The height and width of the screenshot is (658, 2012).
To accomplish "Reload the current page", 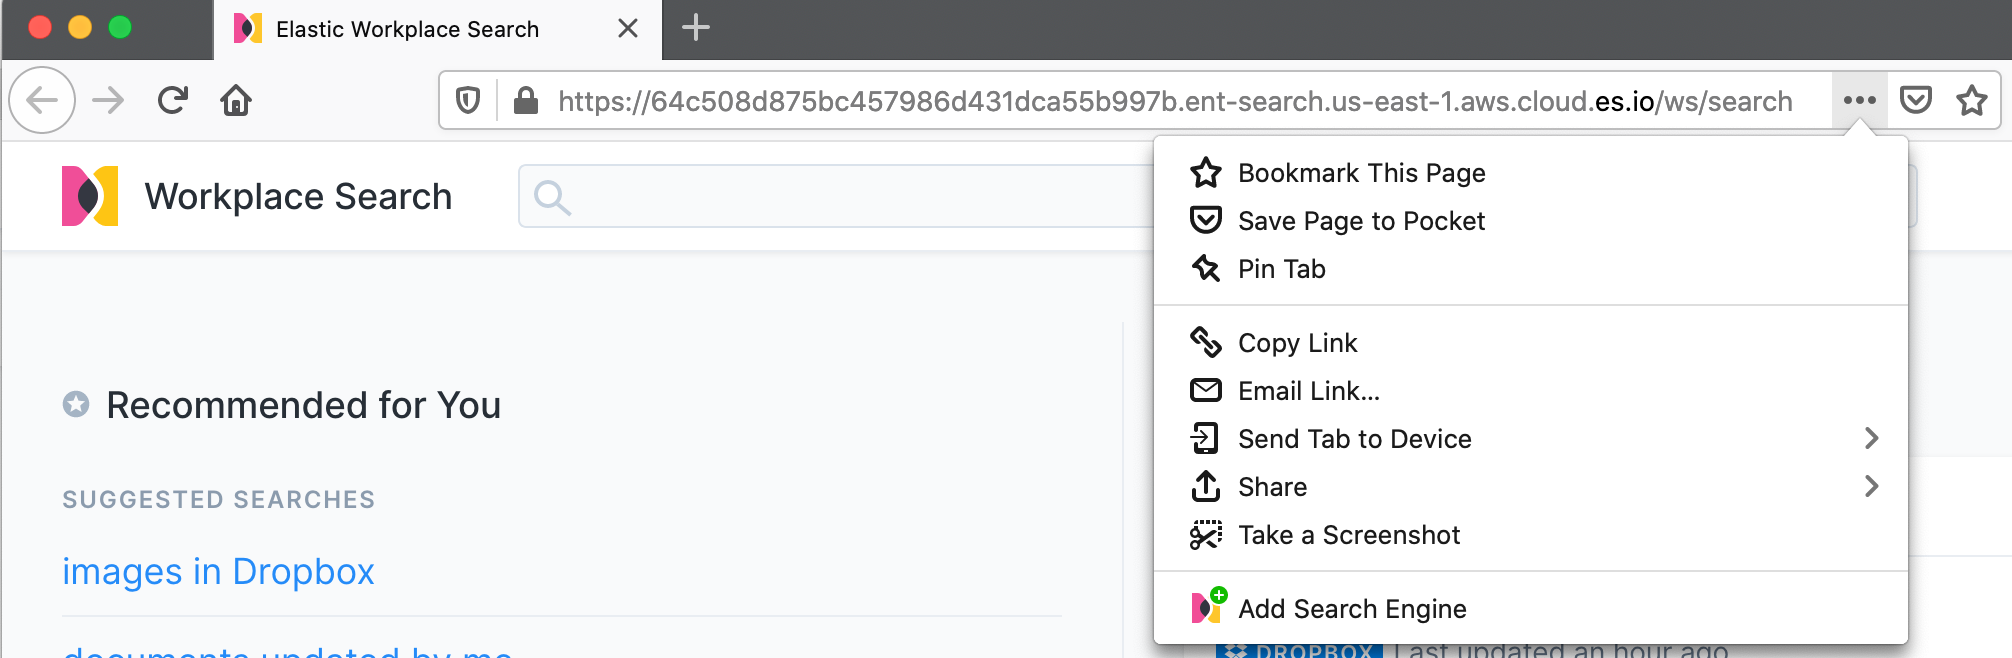I will click(173, 100).
